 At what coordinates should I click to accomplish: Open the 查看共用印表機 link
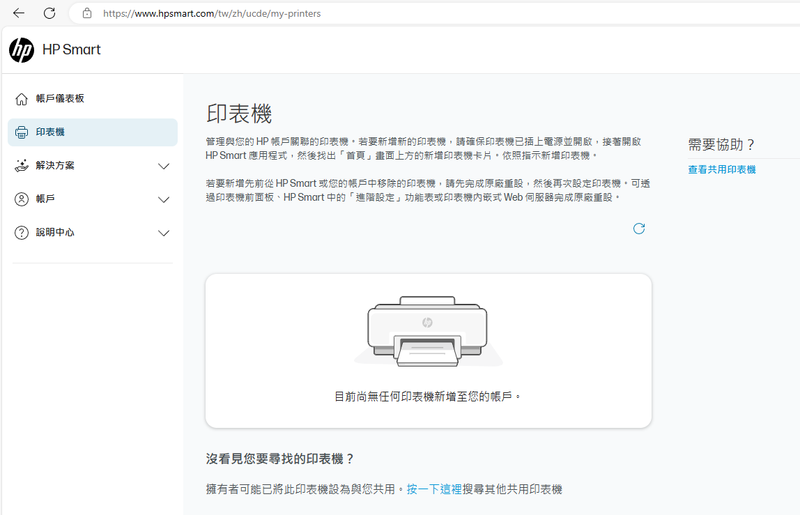click(721, 169)
